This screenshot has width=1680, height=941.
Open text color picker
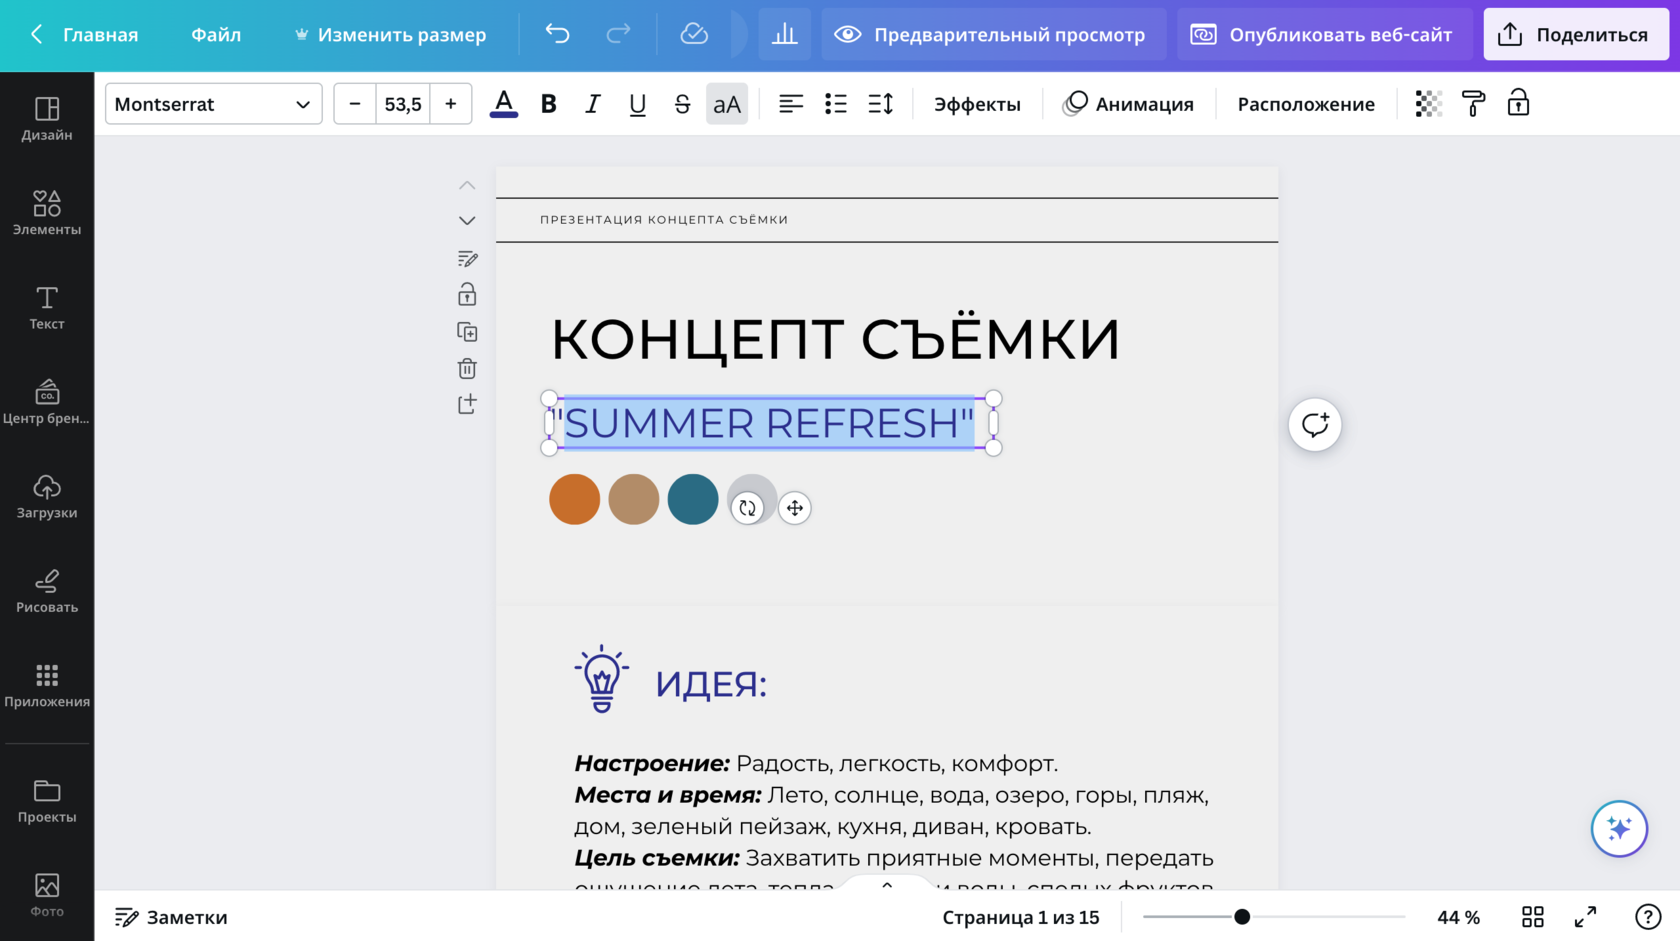[504, 104]
